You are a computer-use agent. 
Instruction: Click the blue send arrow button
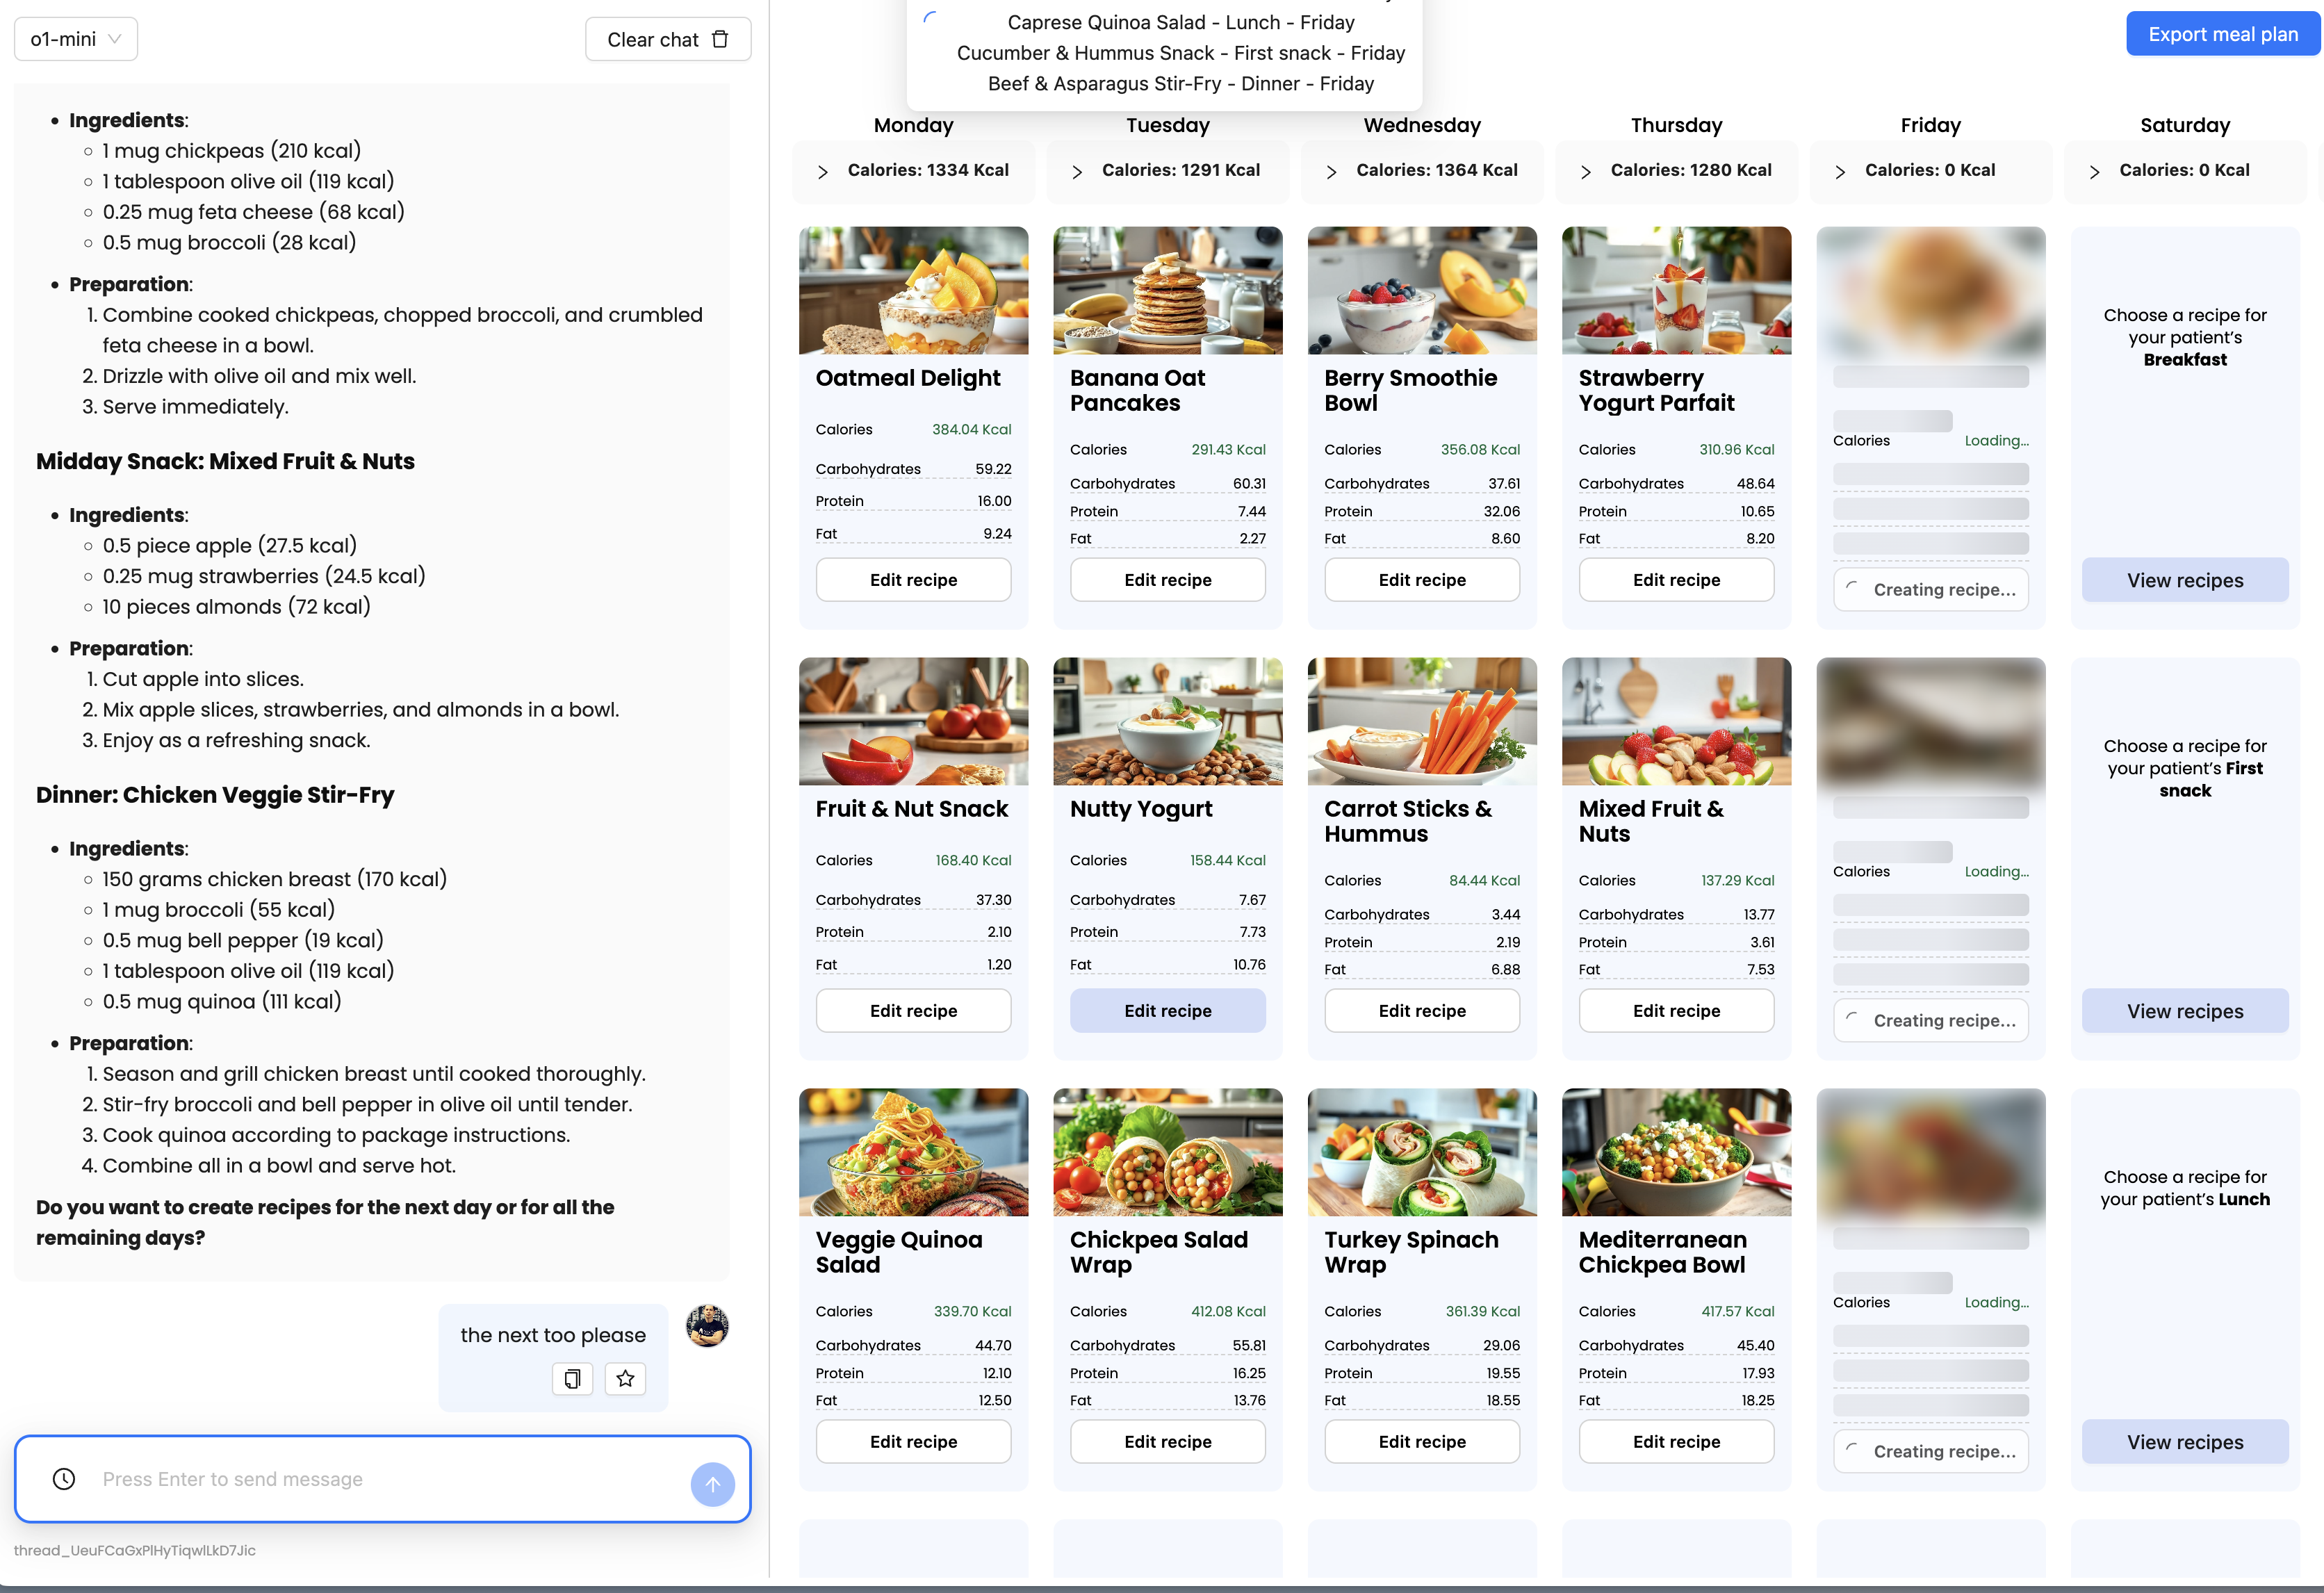712,1485
